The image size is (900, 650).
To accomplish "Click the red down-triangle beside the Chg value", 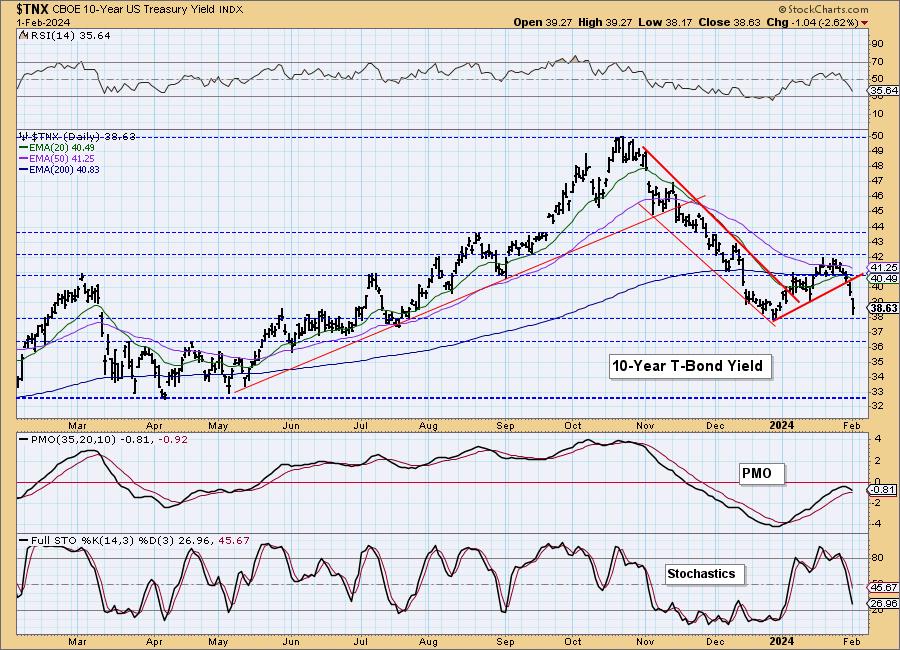I will tap(864, 23).
